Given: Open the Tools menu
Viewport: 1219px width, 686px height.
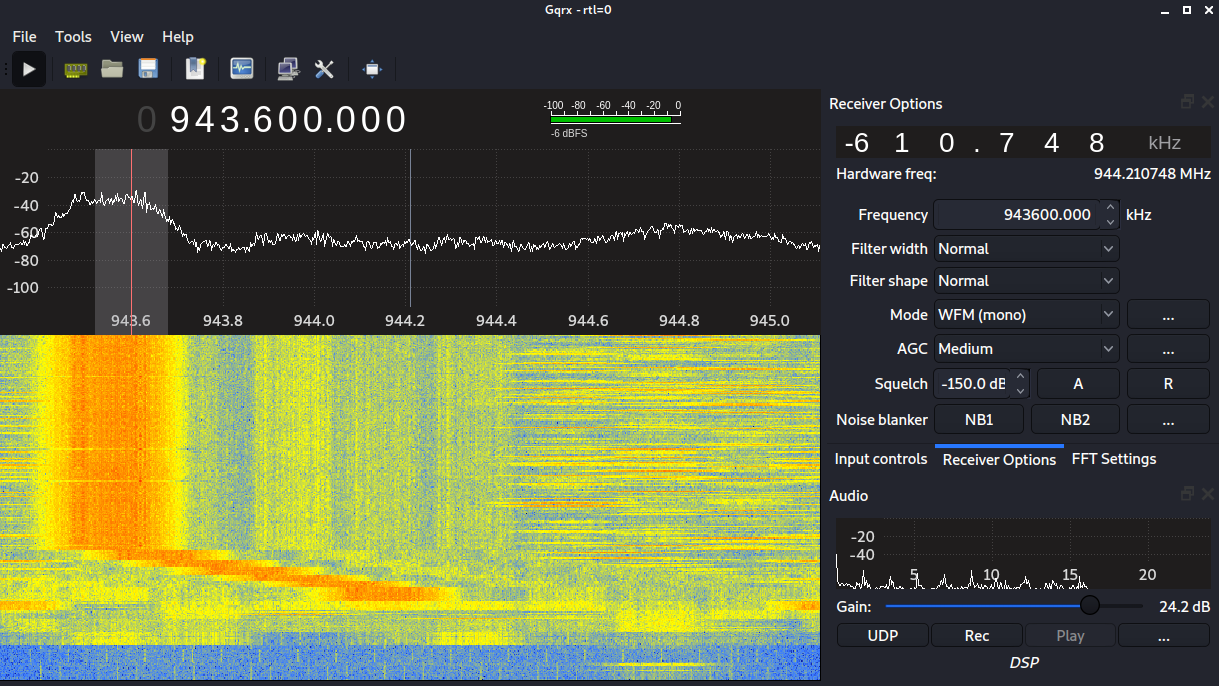Looking at the screenshot, I should 73,37.
